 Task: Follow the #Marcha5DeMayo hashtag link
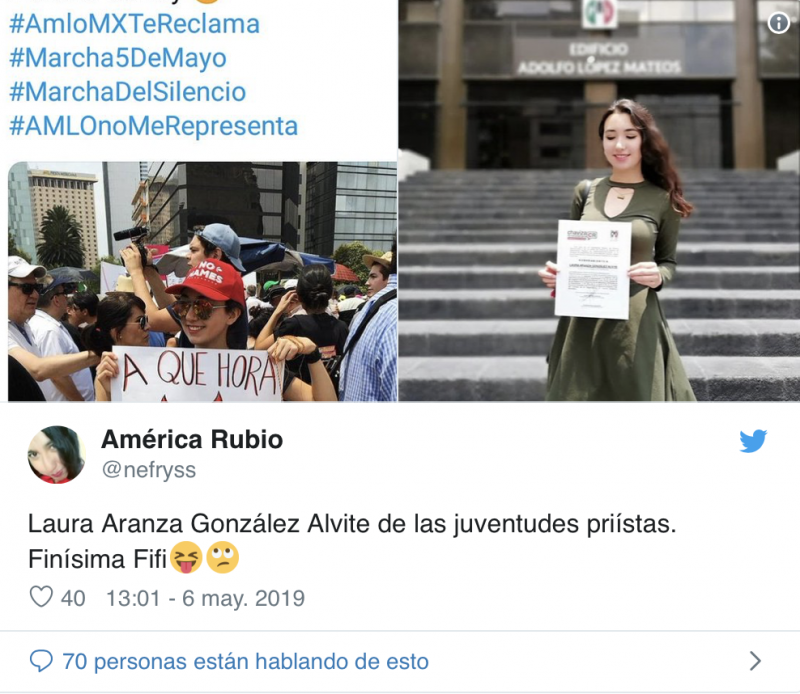tap(118, 58)
